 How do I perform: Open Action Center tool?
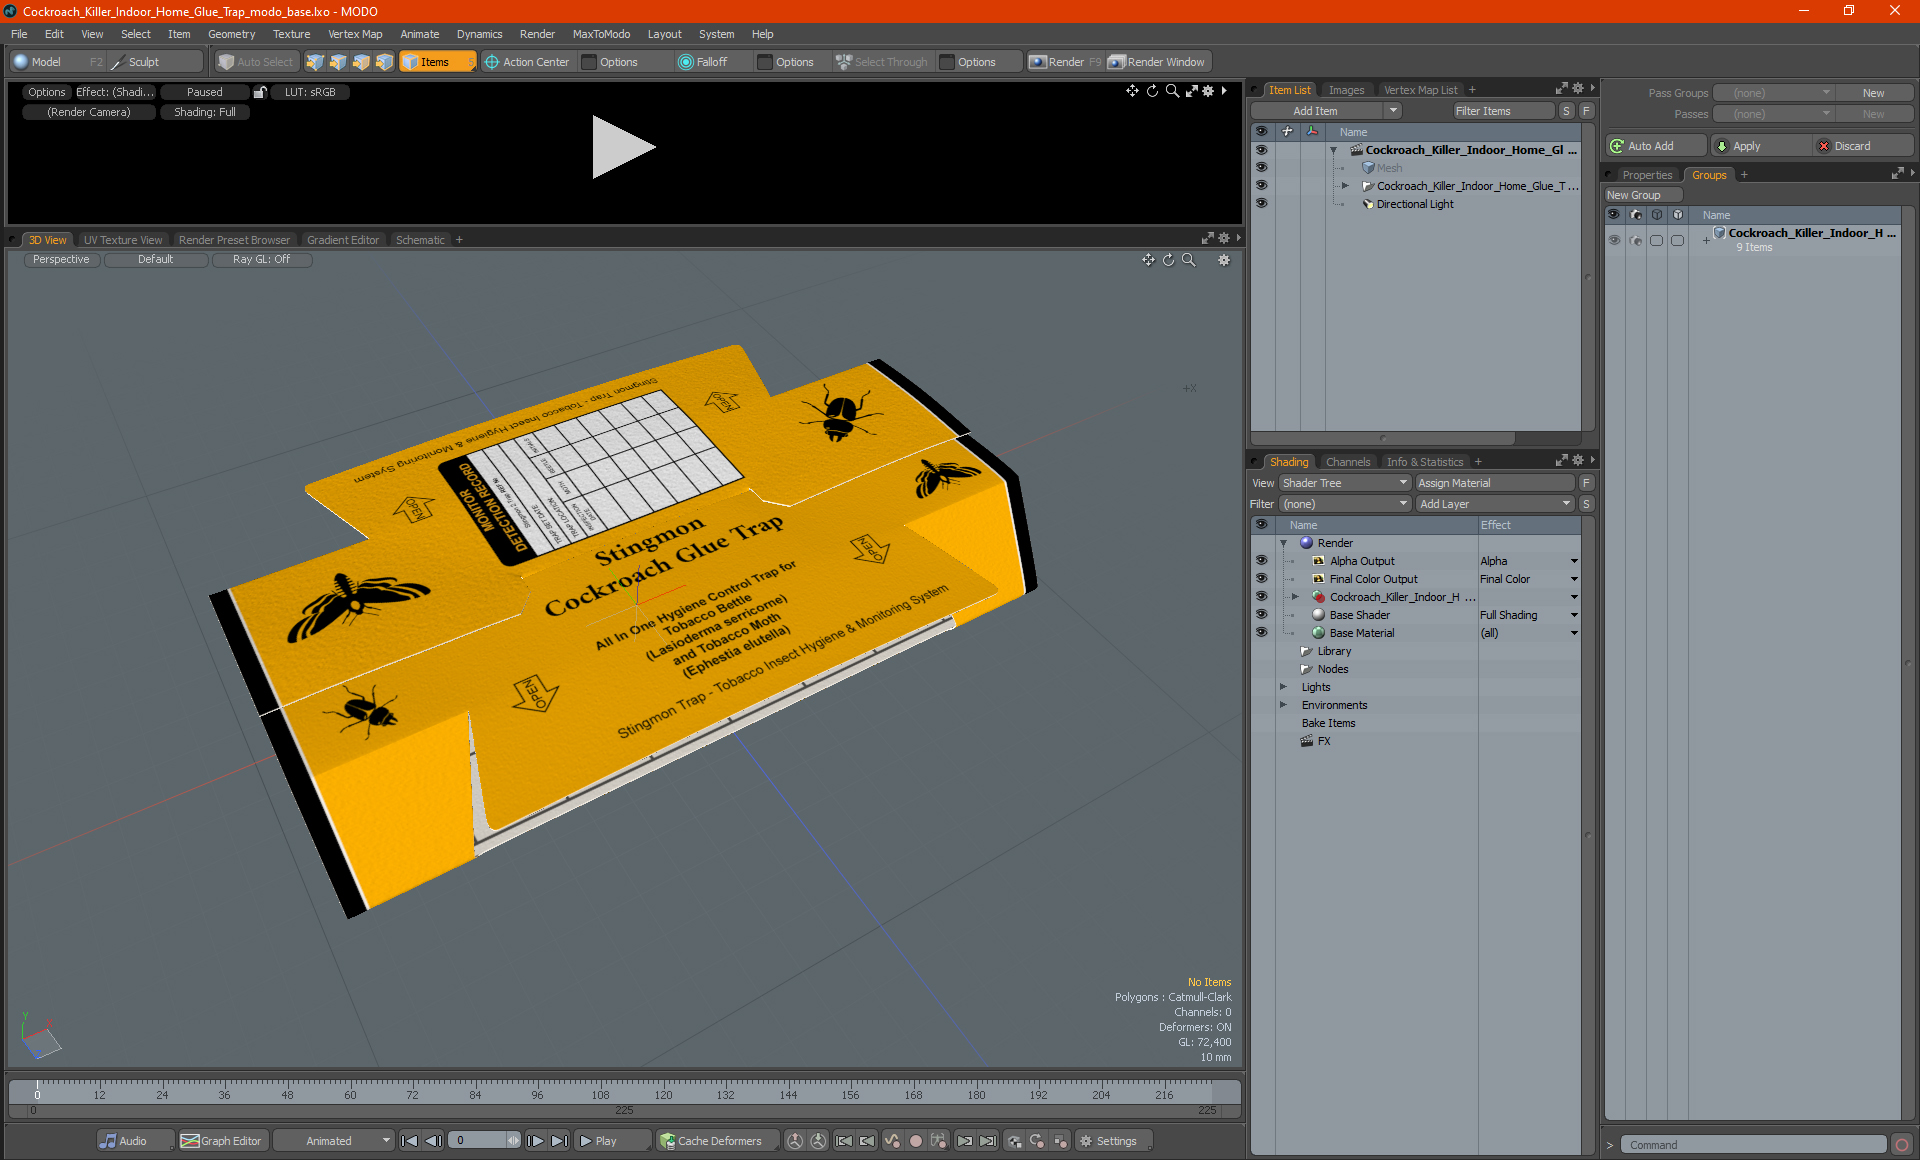click(527, 62)
